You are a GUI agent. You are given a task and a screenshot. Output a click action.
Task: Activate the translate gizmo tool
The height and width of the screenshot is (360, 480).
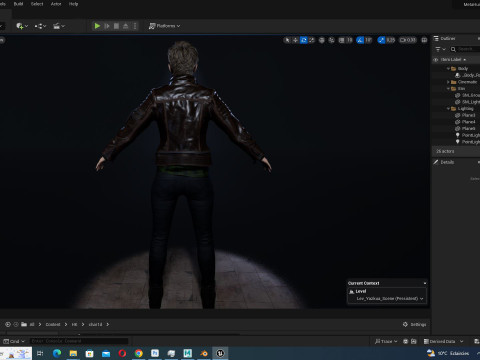coord(295,40)
